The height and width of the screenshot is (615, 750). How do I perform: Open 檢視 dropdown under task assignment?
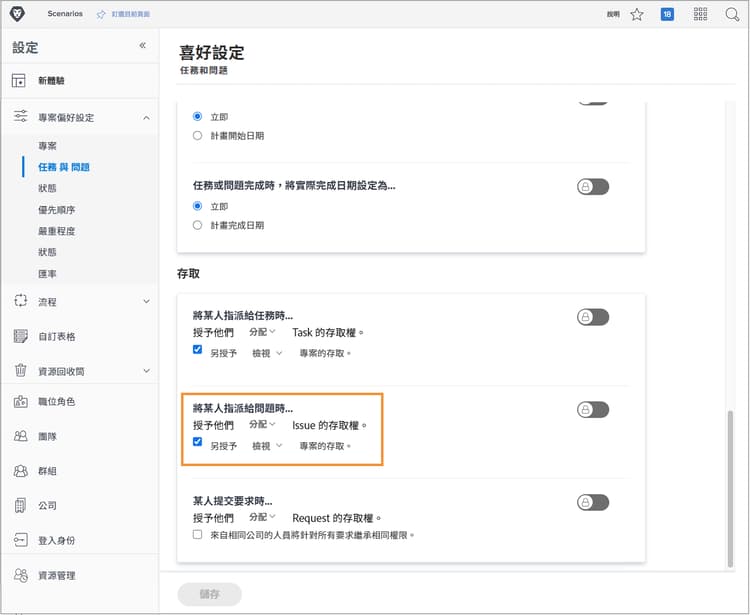point(267,353)
